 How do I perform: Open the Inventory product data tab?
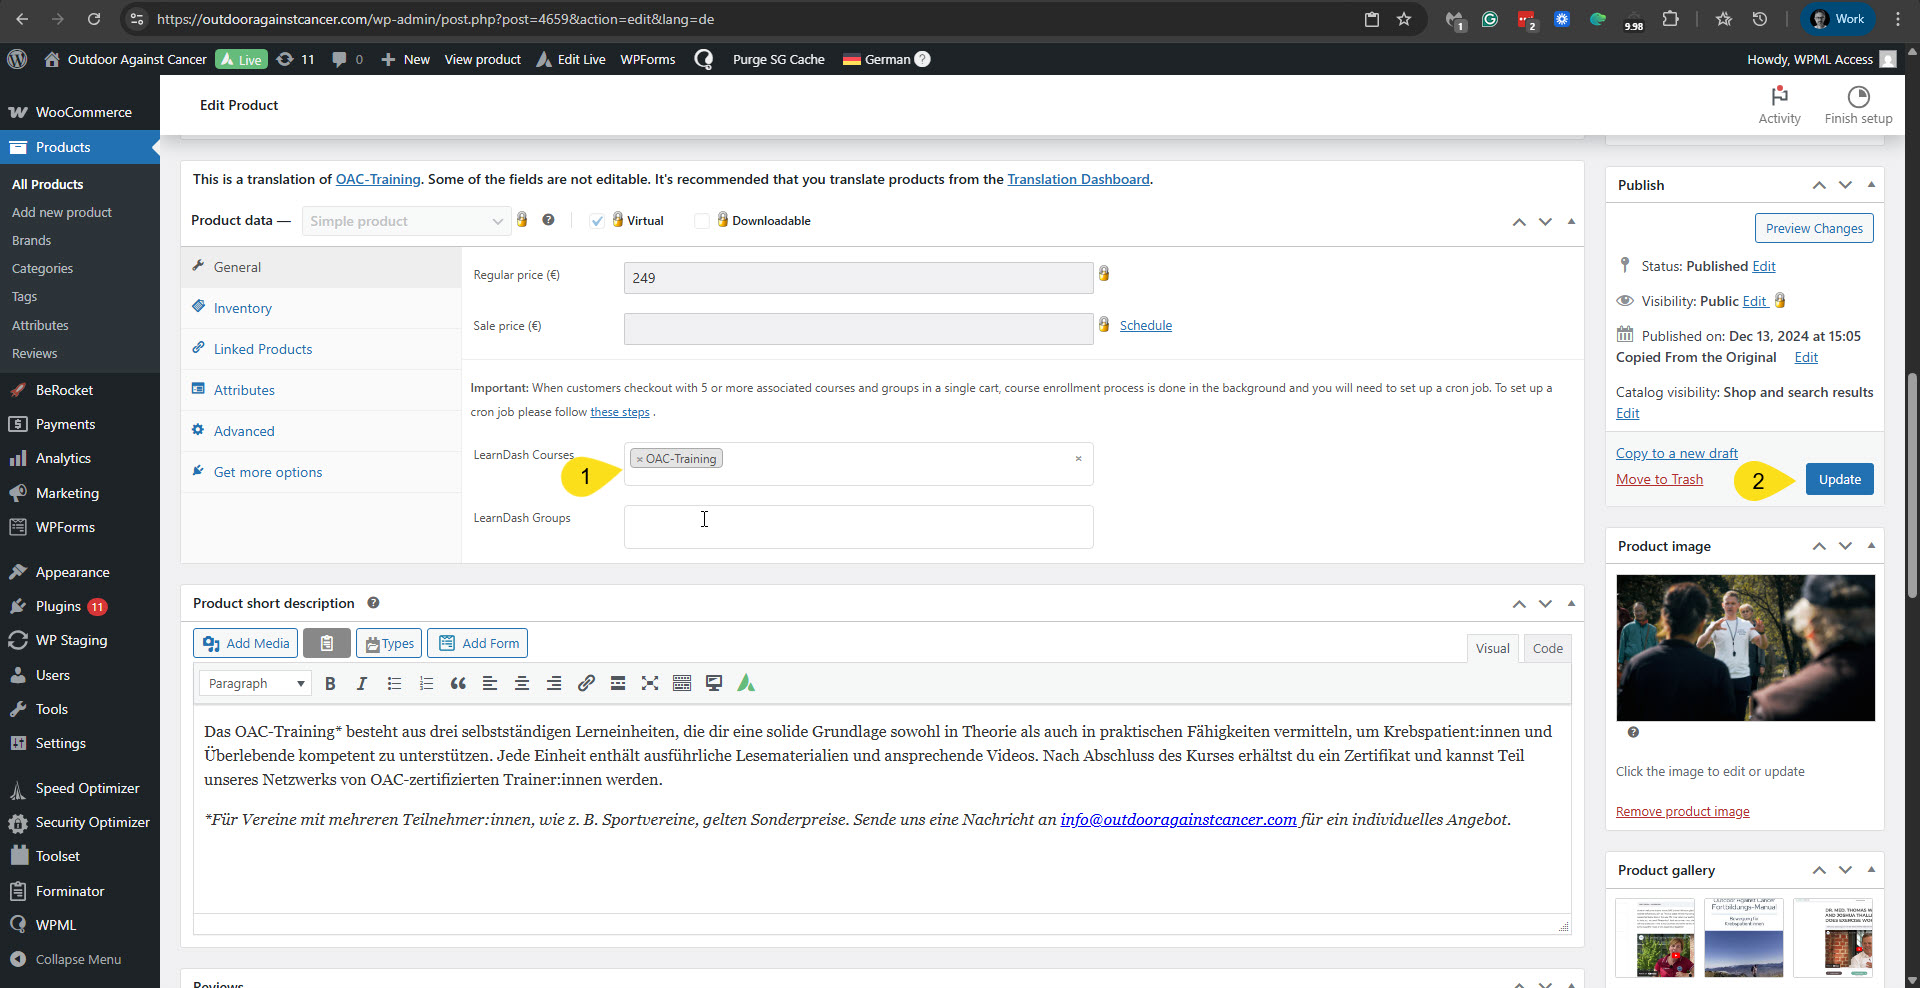pyautogui.click(x=242, y=308)
